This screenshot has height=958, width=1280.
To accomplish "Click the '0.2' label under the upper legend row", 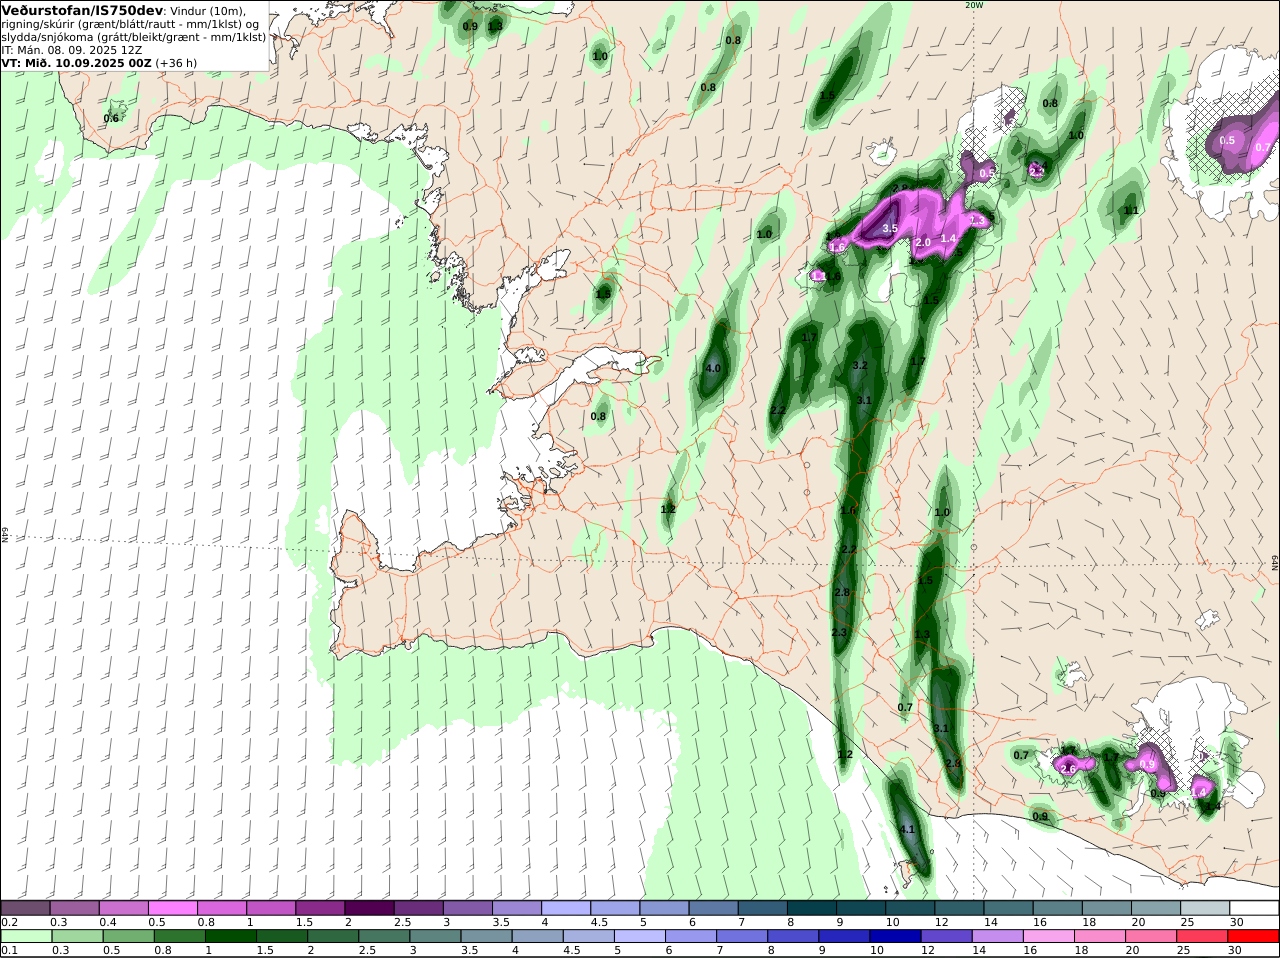I will [x=9, y=922].
